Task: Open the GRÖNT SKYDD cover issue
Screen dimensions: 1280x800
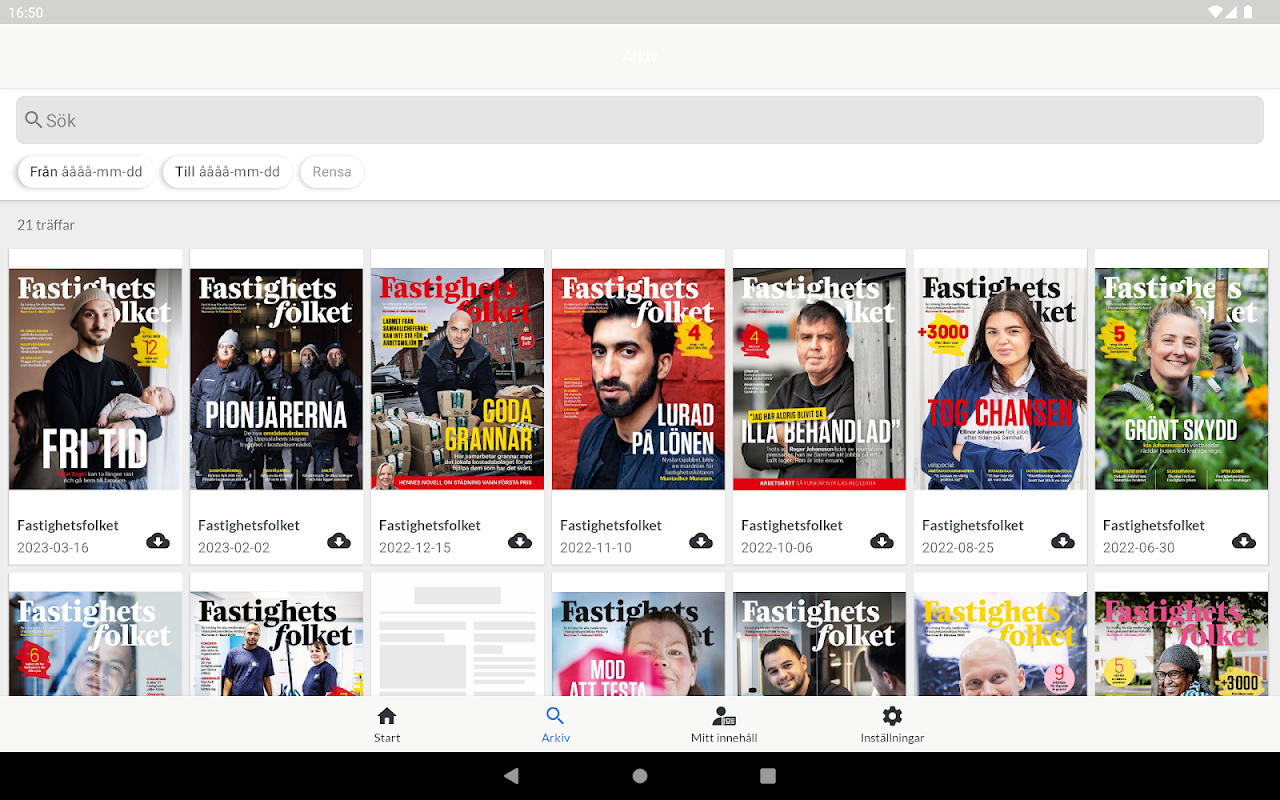Action: [1182, 379]
